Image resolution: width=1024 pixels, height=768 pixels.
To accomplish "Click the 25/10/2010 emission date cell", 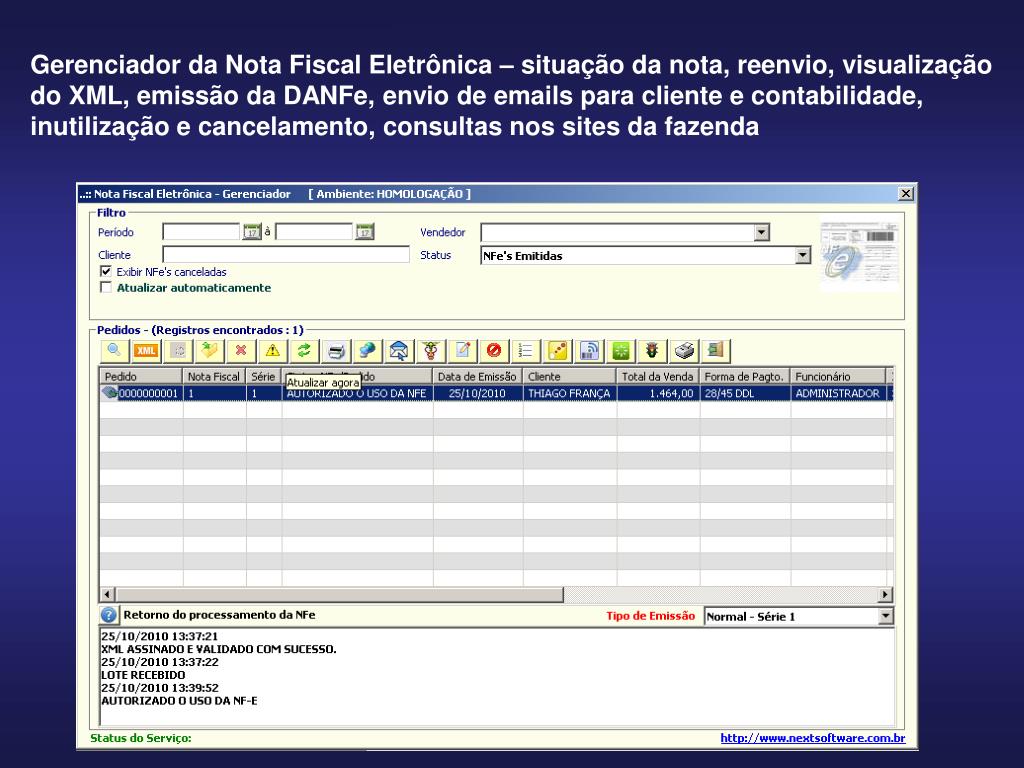I will [x=477, y=393].
